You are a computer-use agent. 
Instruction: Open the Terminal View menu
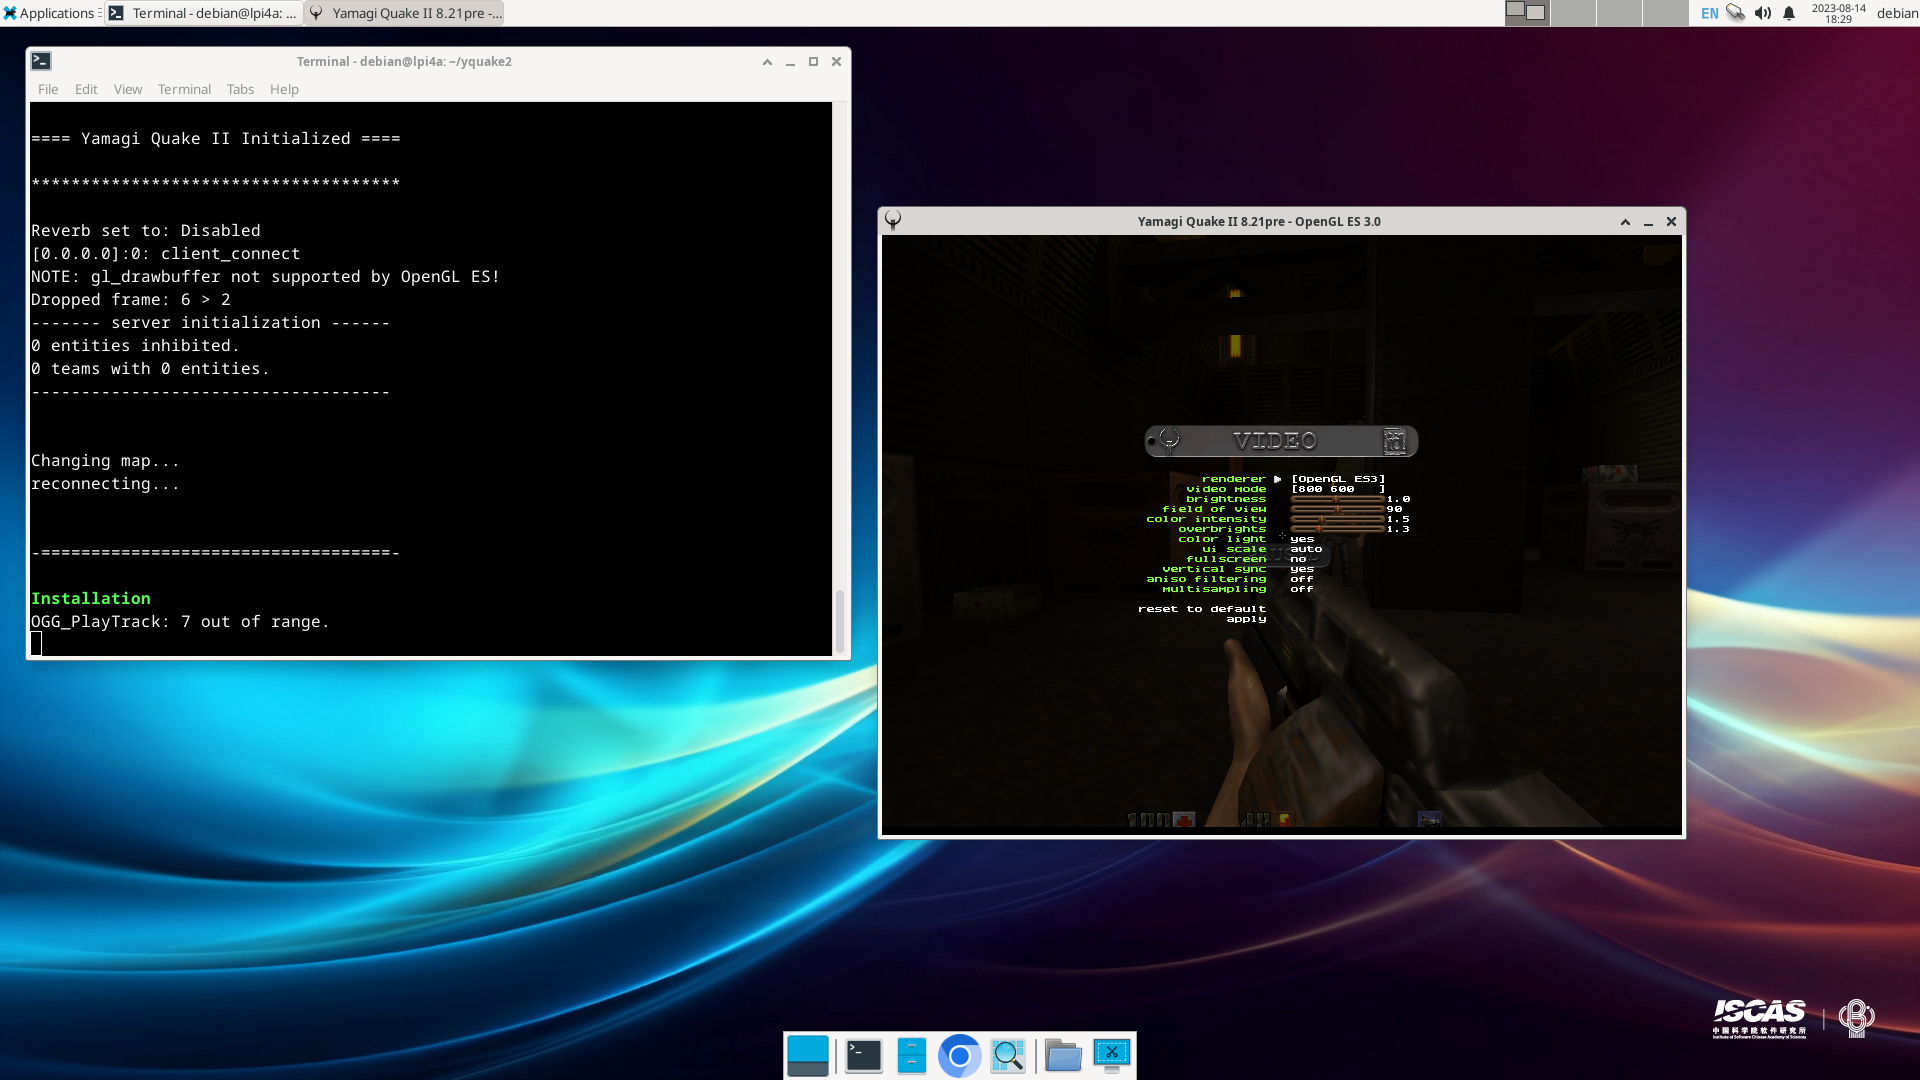[x=128, y=89]
